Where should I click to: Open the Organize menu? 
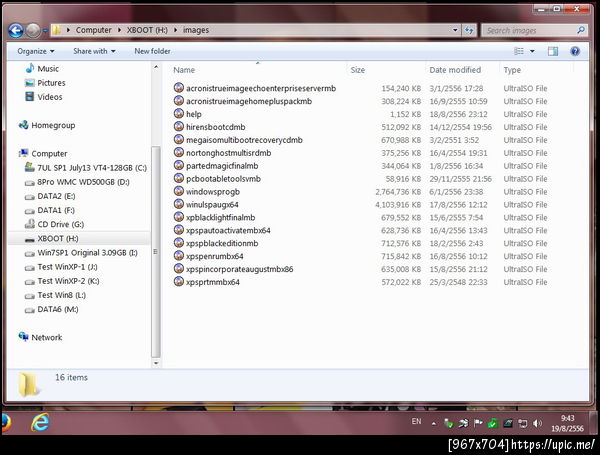point(36,51)
